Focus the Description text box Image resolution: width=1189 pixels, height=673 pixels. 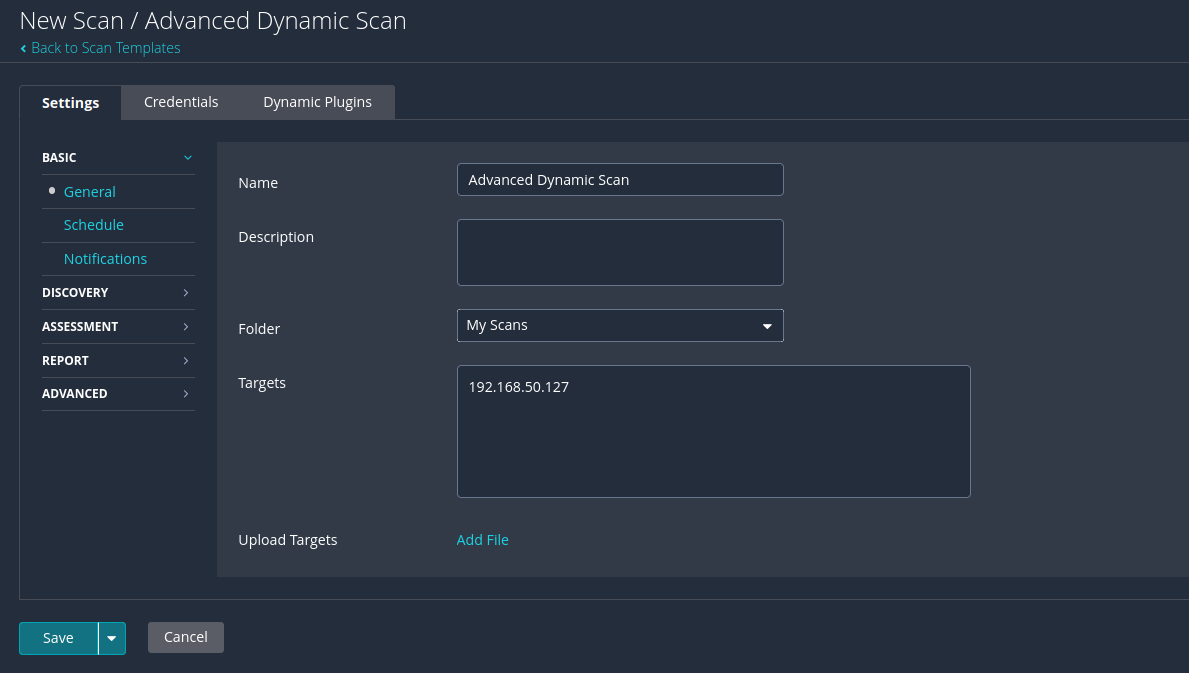click(620, 253)
